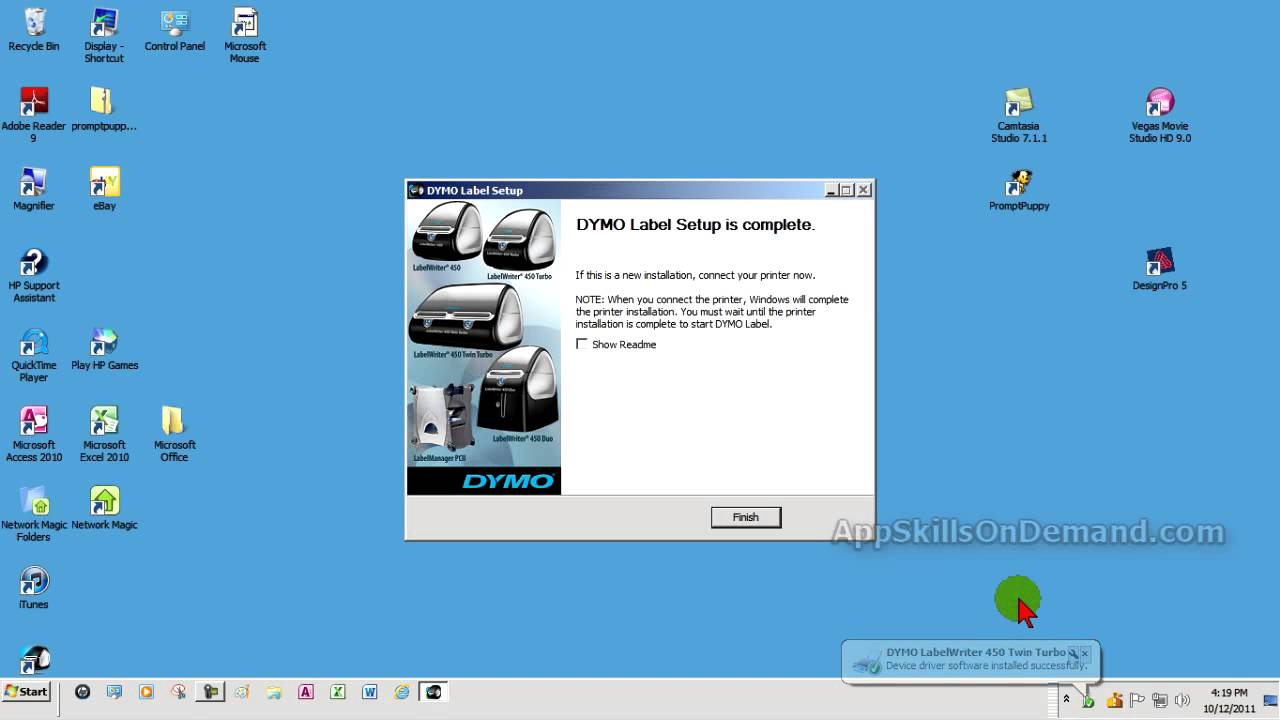
Task: Click the LabelWriter 450 Duo printer image
Action: click(x=516, y=392)
